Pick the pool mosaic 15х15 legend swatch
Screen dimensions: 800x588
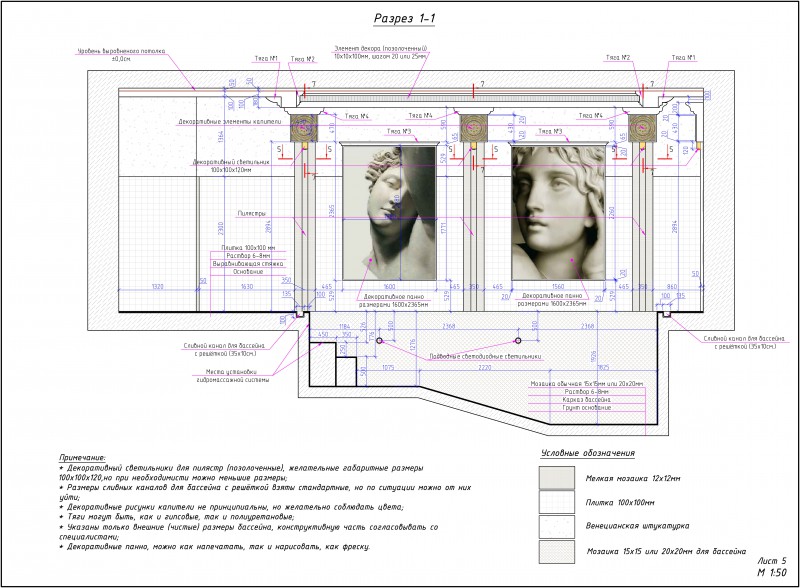point(557,552)
